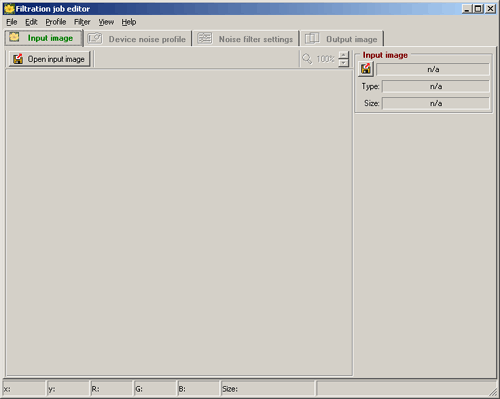Open the View menu
Viewport: 500px width, 399px height.
(x=106, y=22)
